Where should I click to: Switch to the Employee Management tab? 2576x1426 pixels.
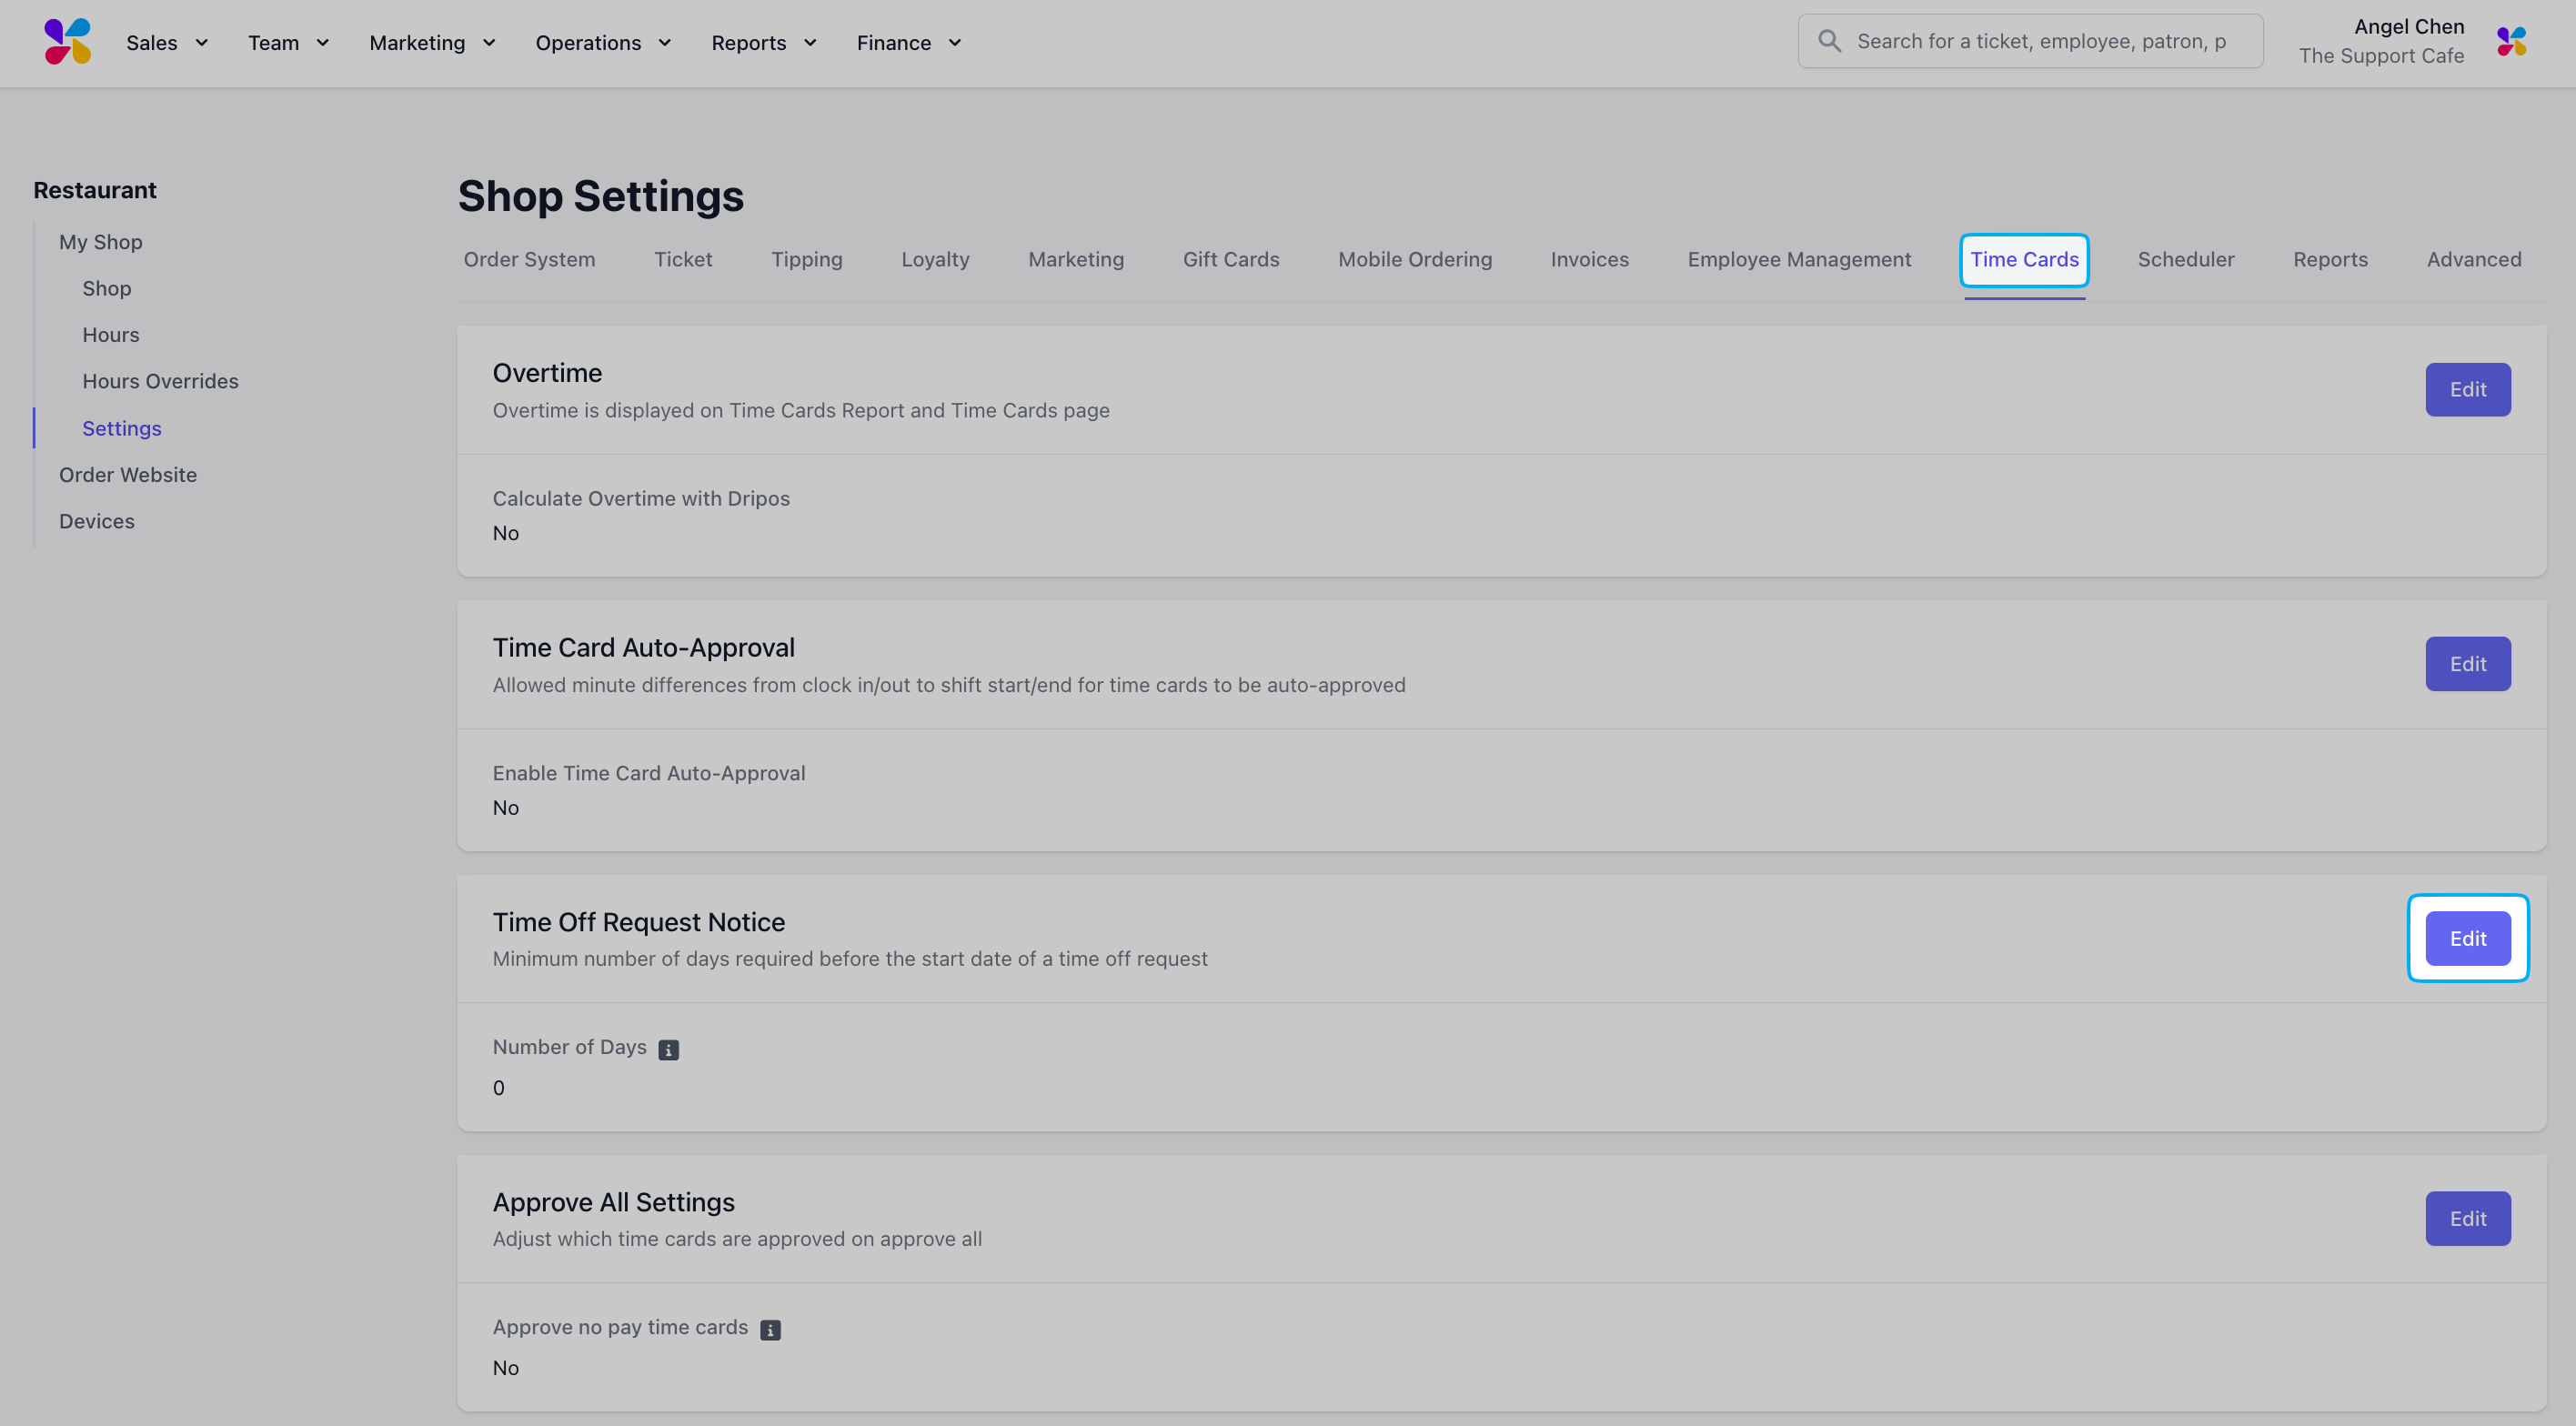[x=1799, y=259]
